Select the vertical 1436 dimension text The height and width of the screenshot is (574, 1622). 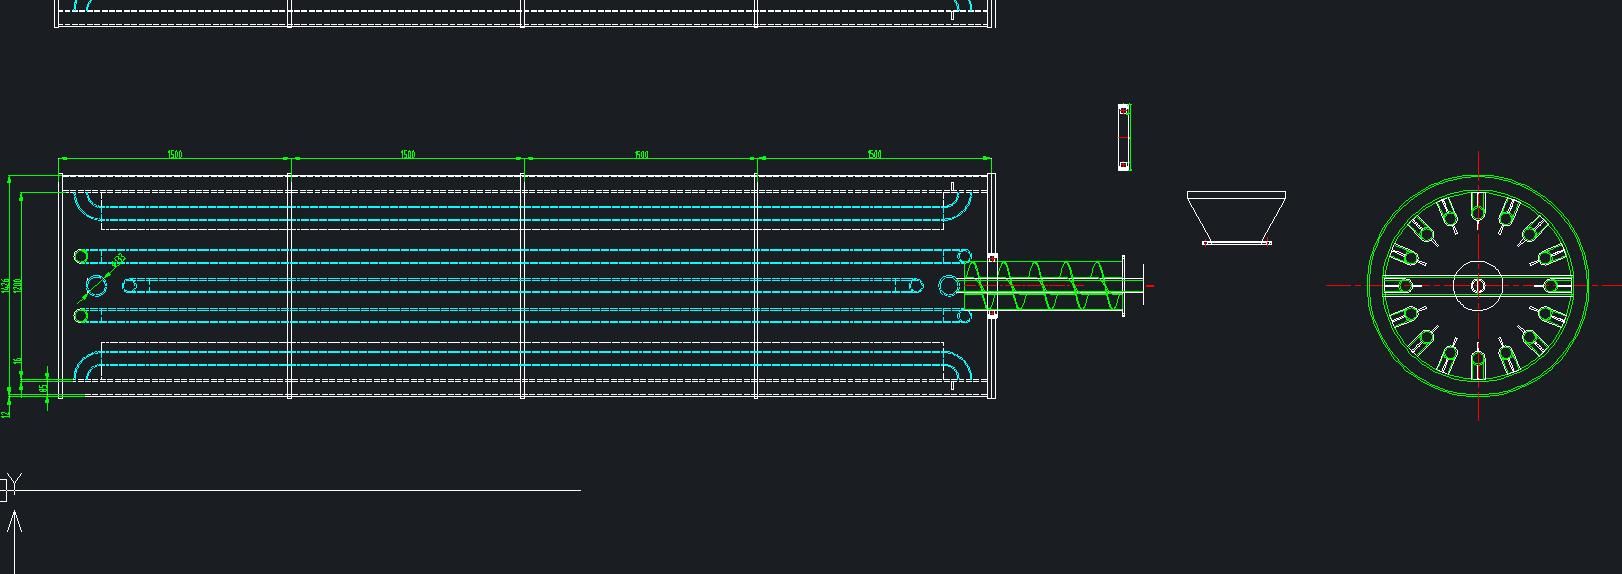(x=6, y=286)
